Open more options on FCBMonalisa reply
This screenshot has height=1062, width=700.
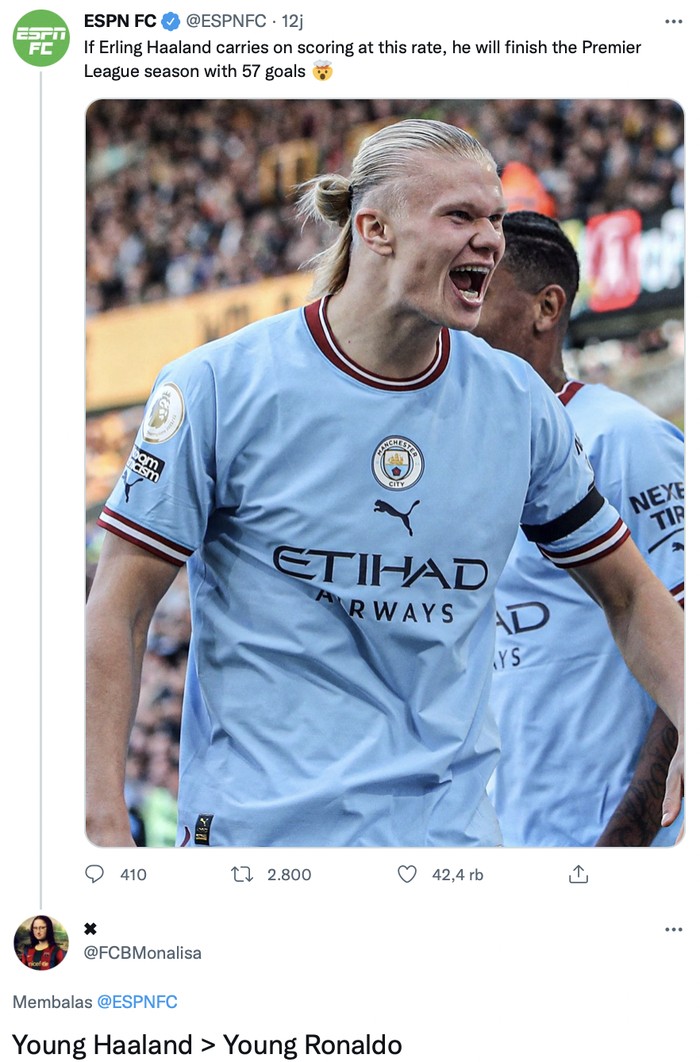(x=673, y=929)
